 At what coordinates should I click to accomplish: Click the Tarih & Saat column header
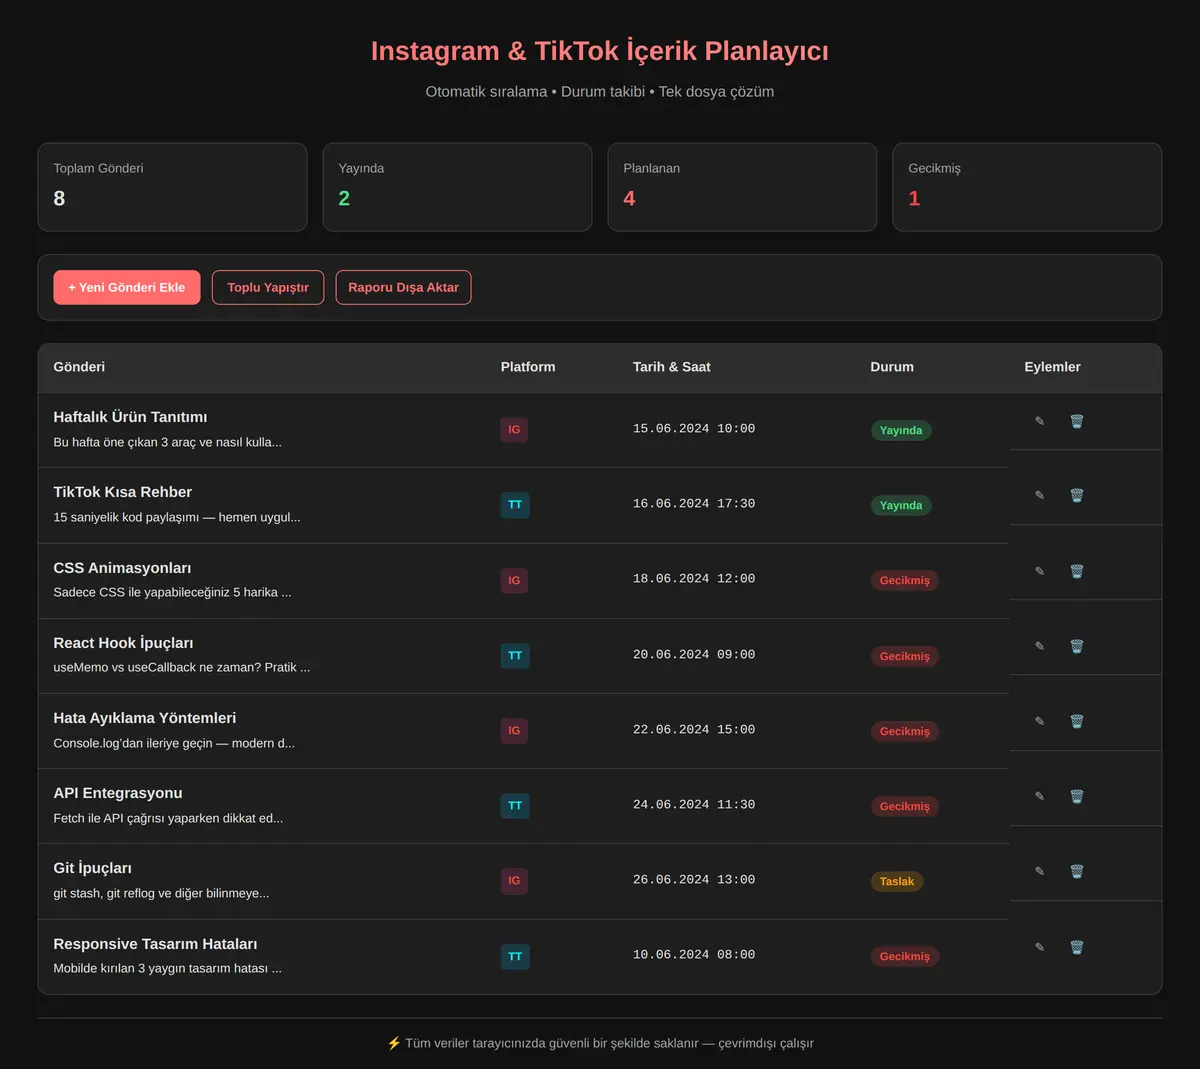[x=672, y=367]
